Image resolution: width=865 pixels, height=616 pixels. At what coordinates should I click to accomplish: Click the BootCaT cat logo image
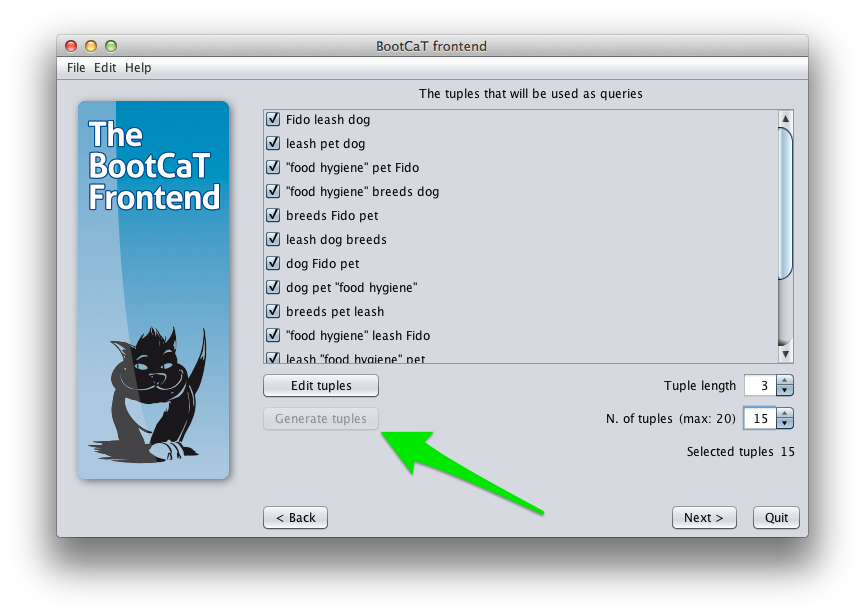click(x=153, y=290)
